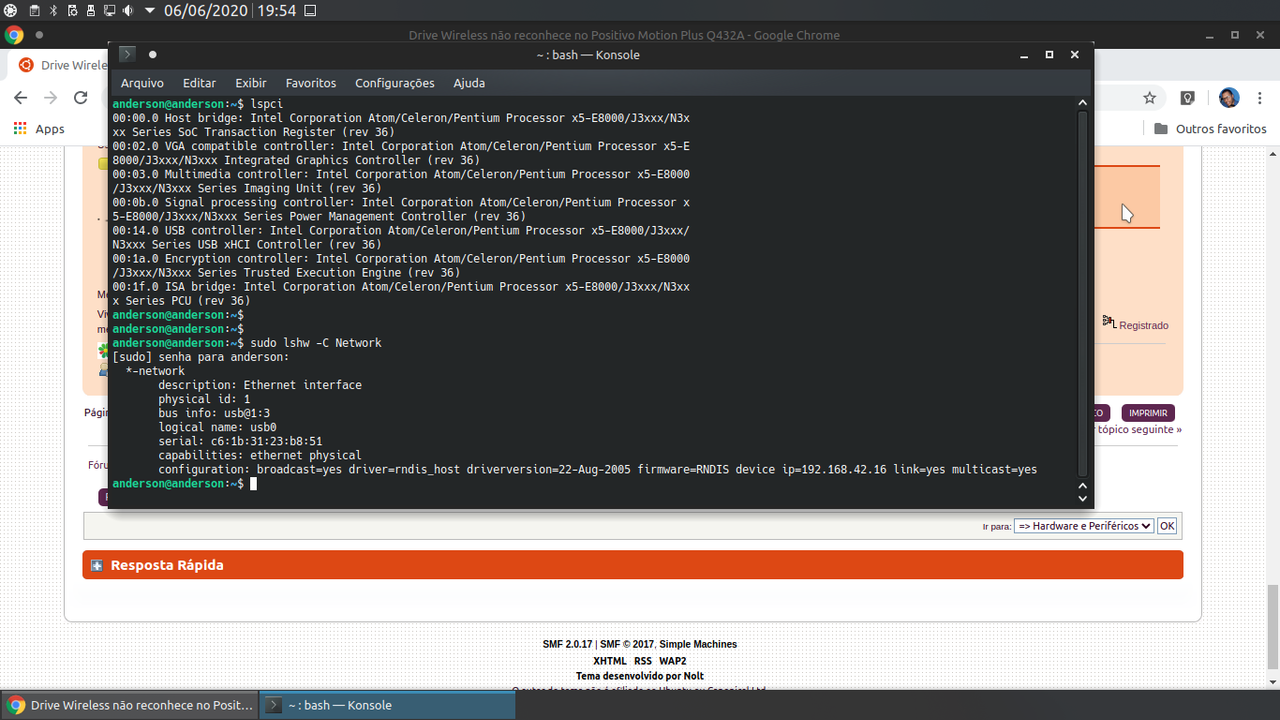Click the OK button beside the jump dropdown

[x=1167, y=526]
